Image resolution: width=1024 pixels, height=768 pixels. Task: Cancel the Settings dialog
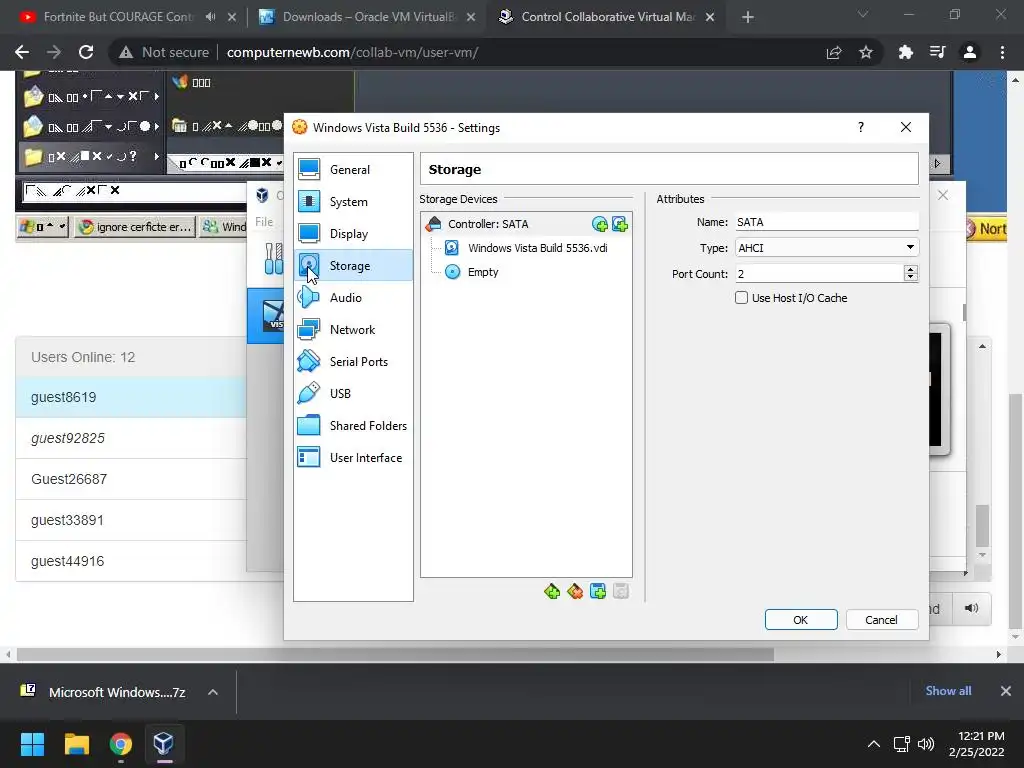[x=881, y=620]
